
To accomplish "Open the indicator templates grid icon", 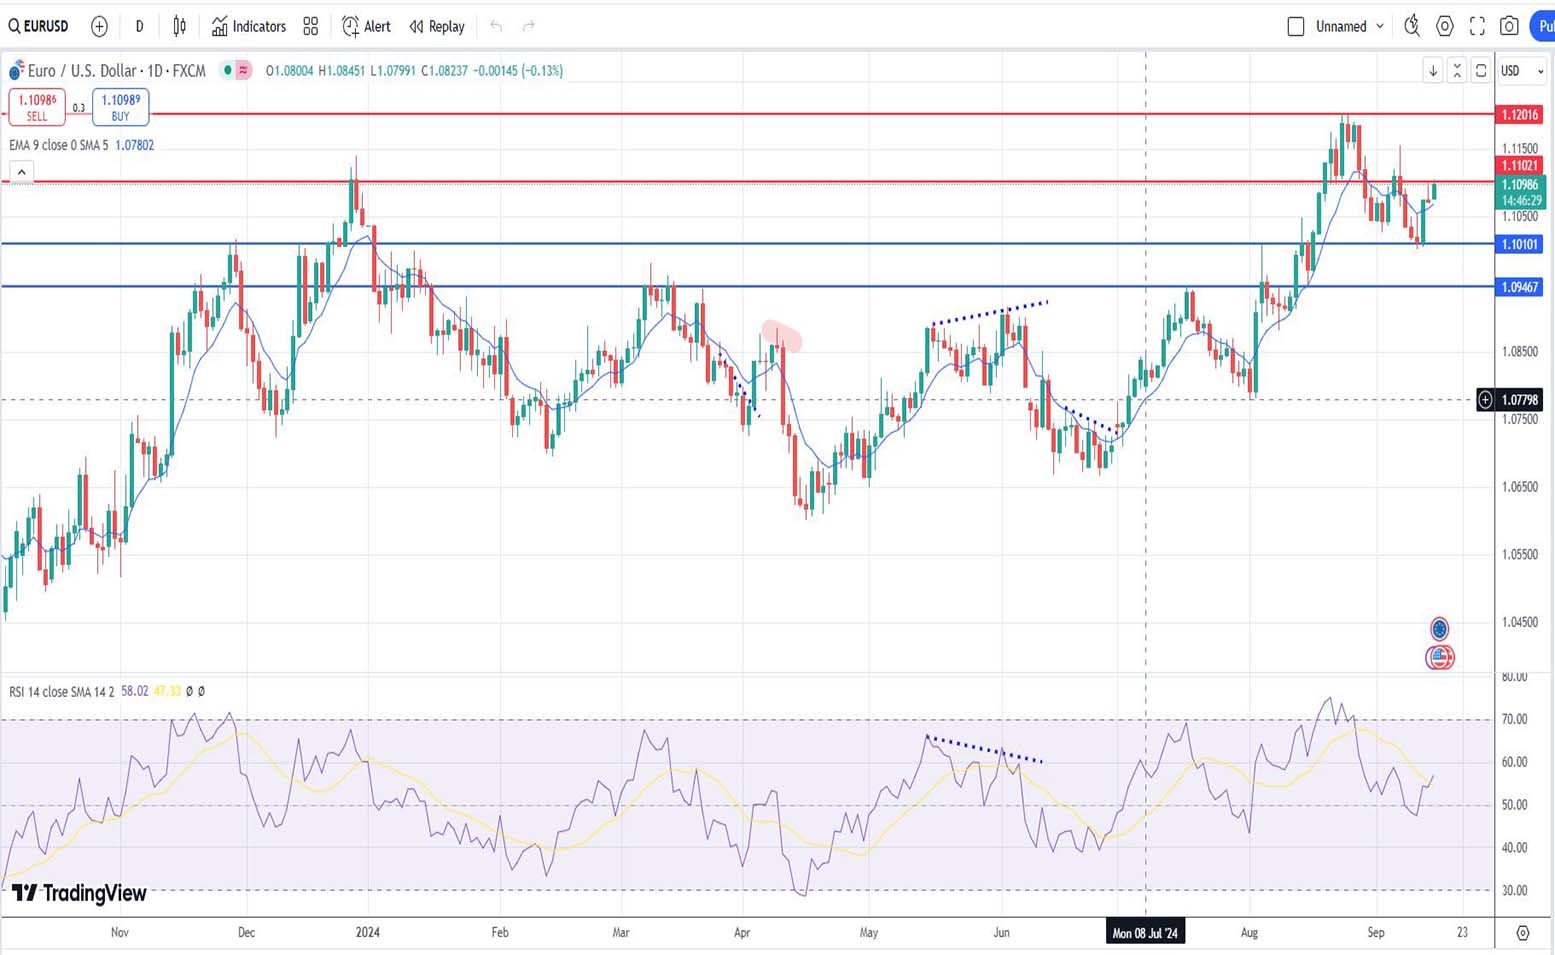I will [x=311, y=26].
